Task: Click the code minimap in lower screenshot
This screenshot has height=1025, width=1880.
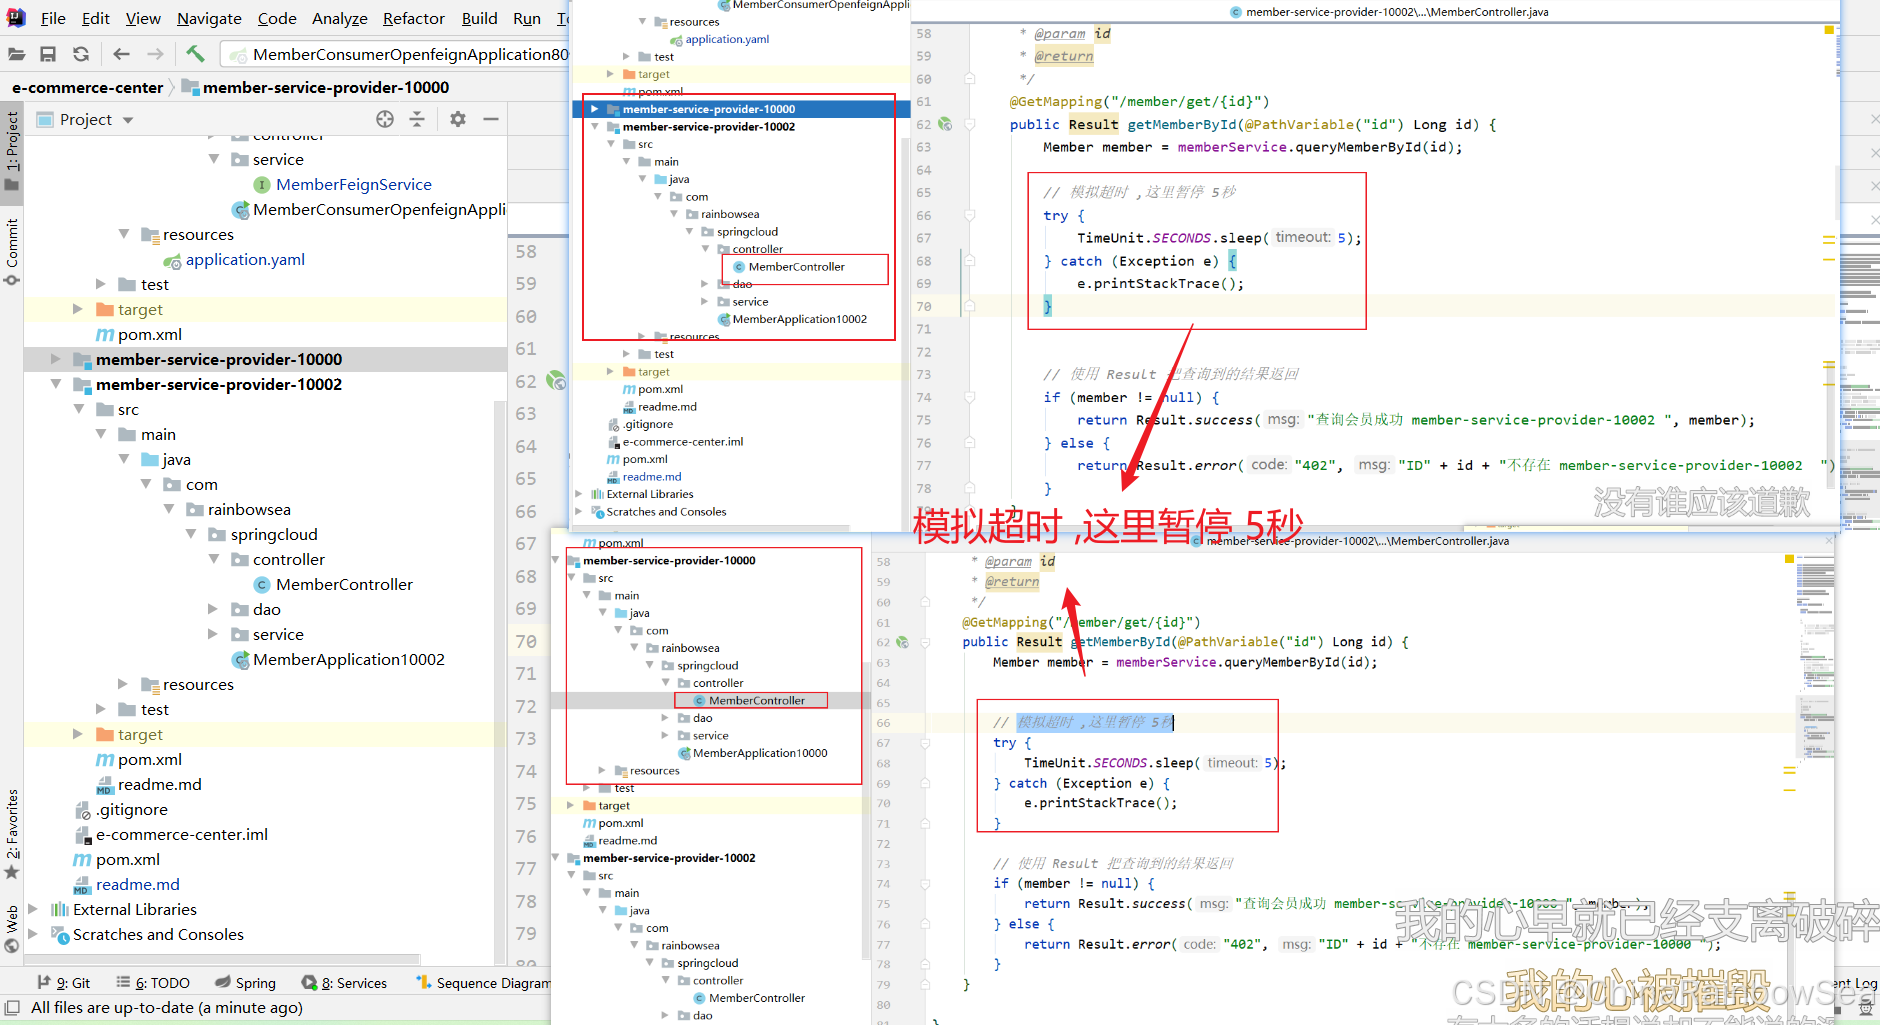Action: [x=1814, y=660]
